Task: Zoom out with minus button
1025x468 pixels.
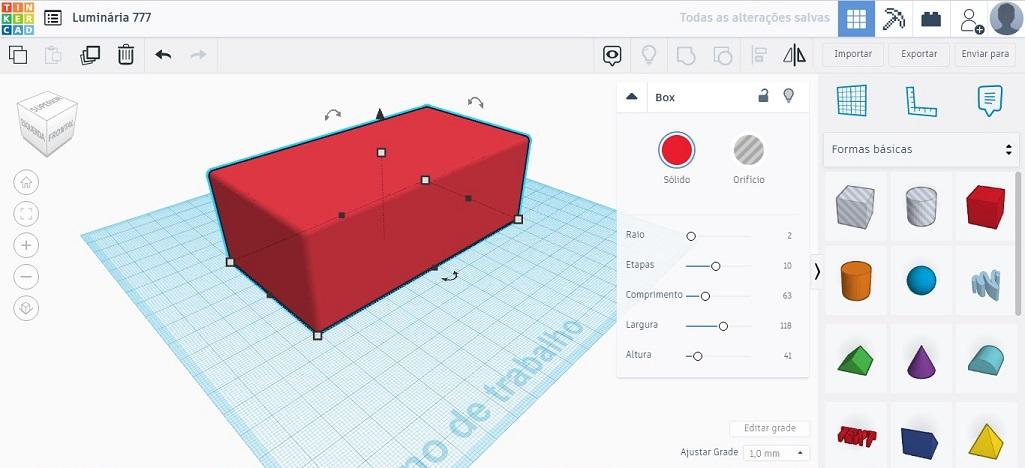Action: click(x=26, y=276)
